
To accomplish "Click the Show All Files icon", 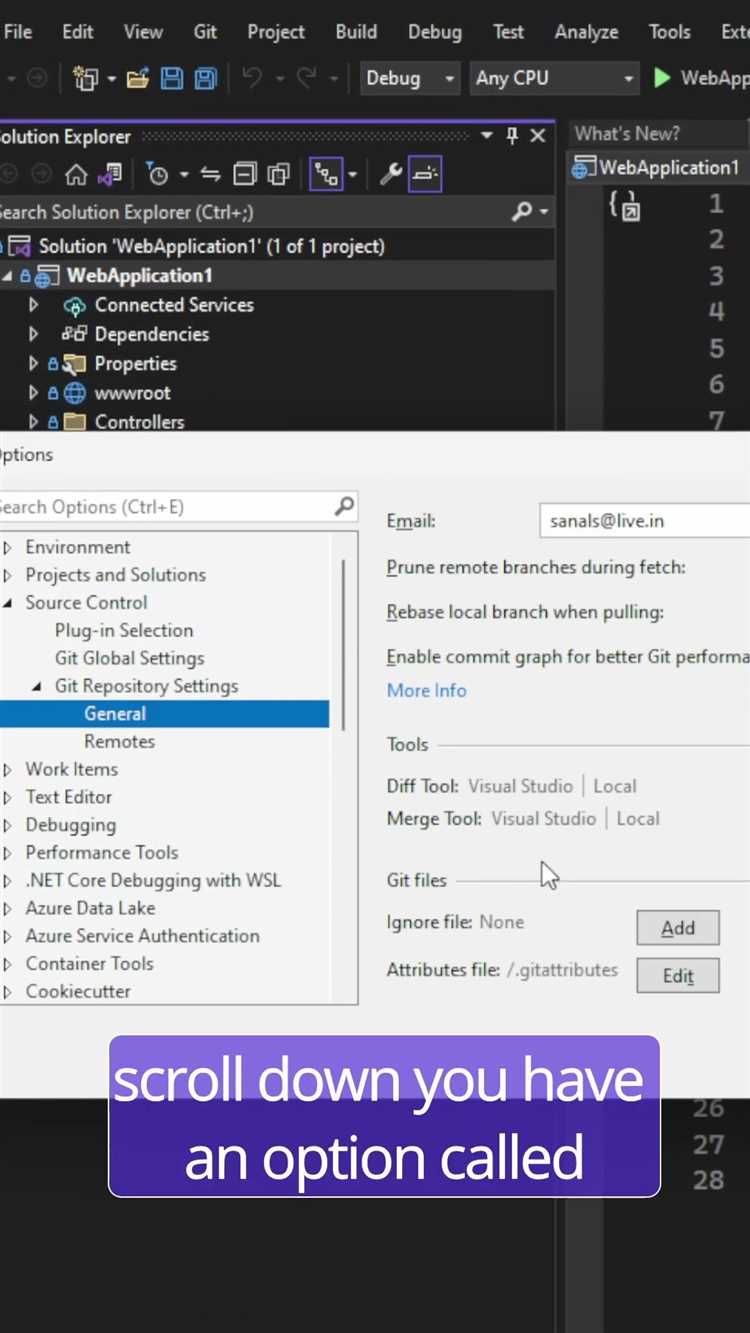I will pos(278,175).
